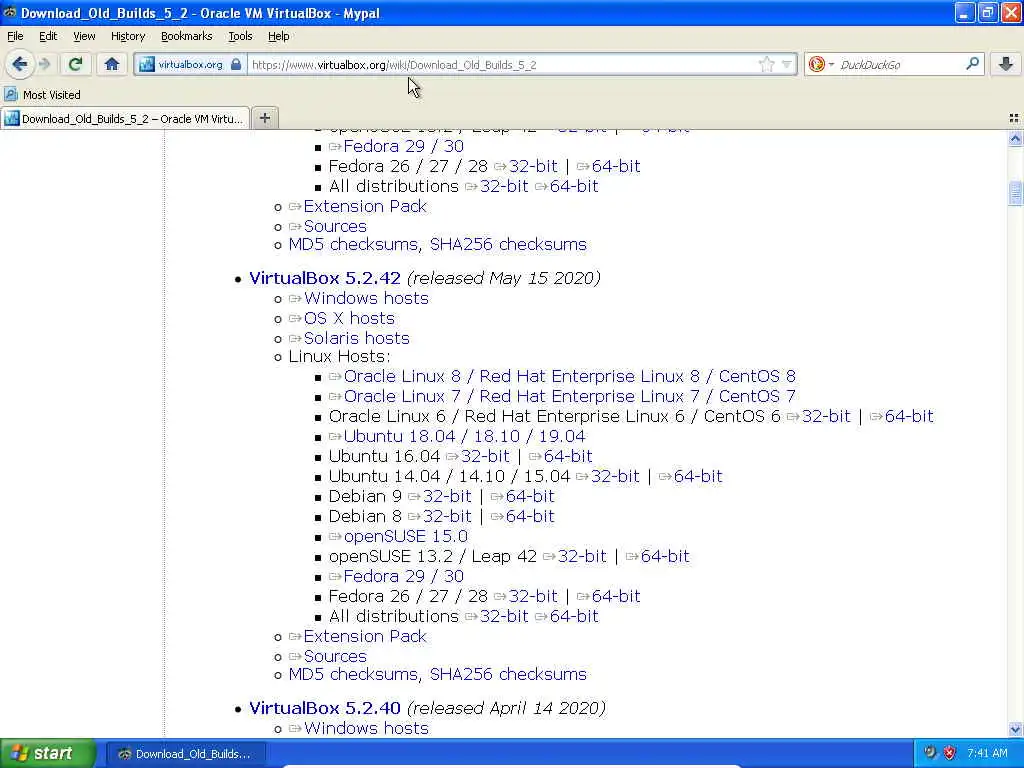Screen dimensions: 1024x768
Task: Open Sources link under 5.2.42
Action: tap(335, 656)
